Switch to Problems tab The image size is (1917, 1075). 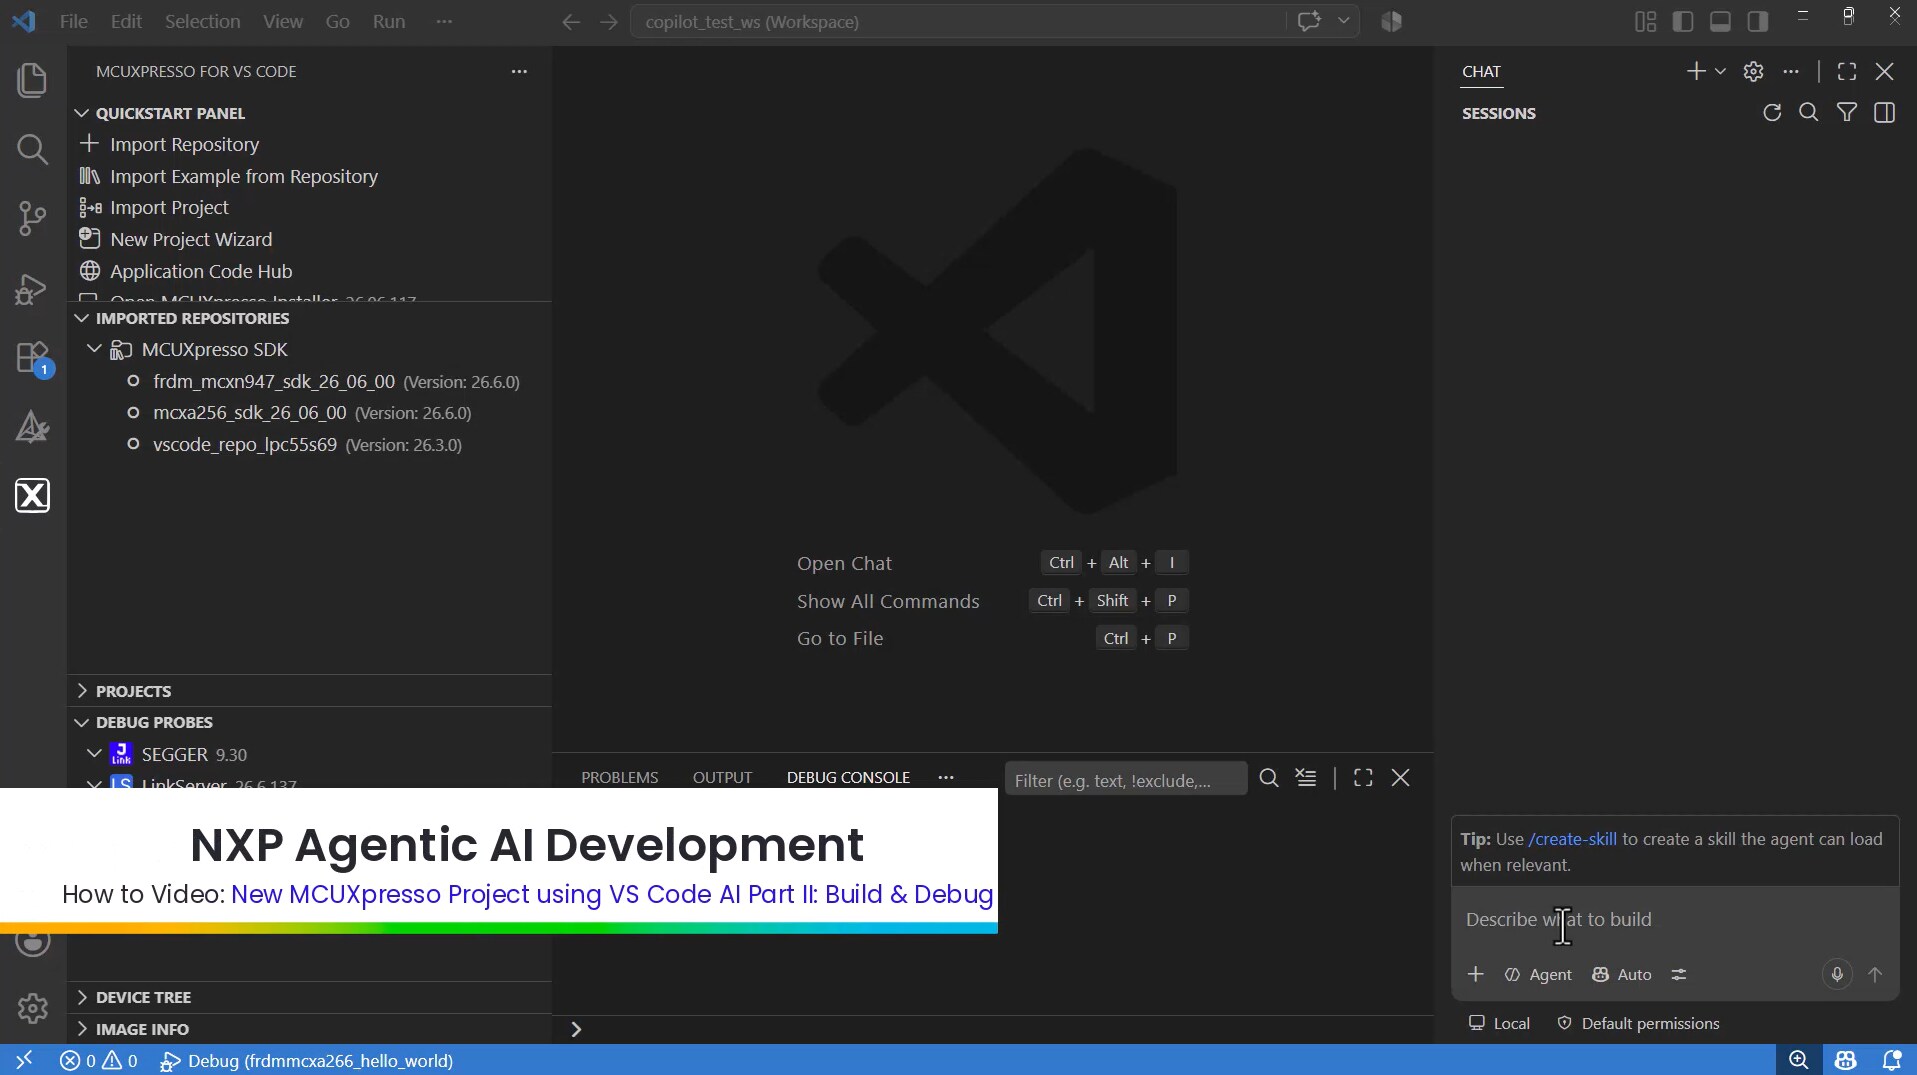coord(619,777)
